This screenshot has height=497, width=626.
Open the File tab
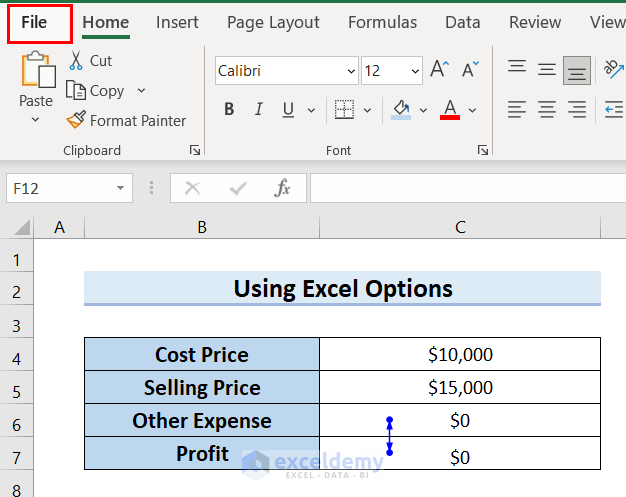(x=34, y=22)
